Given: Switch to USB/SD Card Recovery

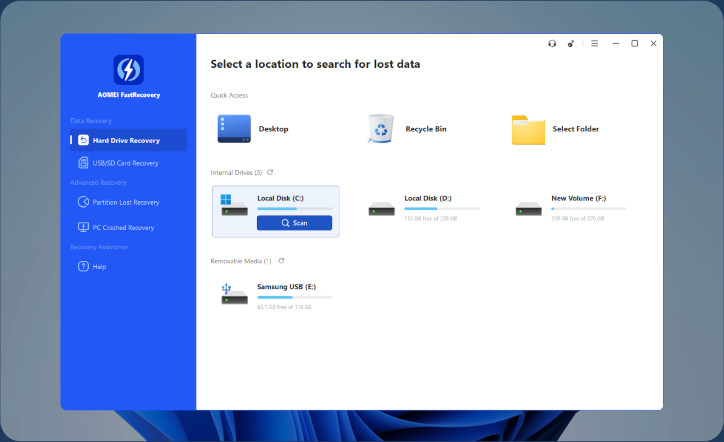Looking at the screenshot, I should (x=125, y=163).
